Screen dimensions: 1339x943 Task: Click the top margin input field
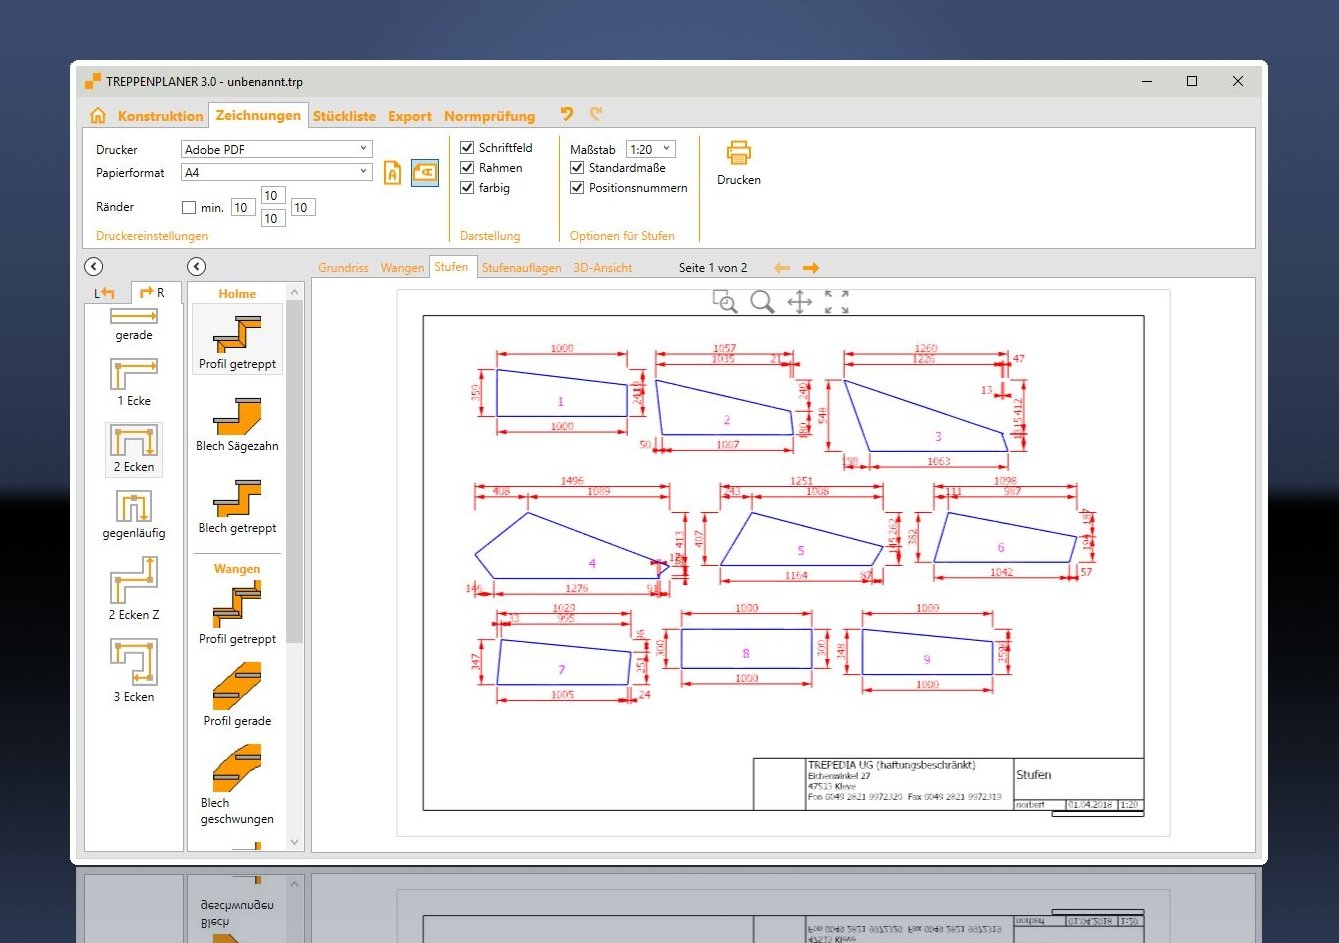[272, 196]
